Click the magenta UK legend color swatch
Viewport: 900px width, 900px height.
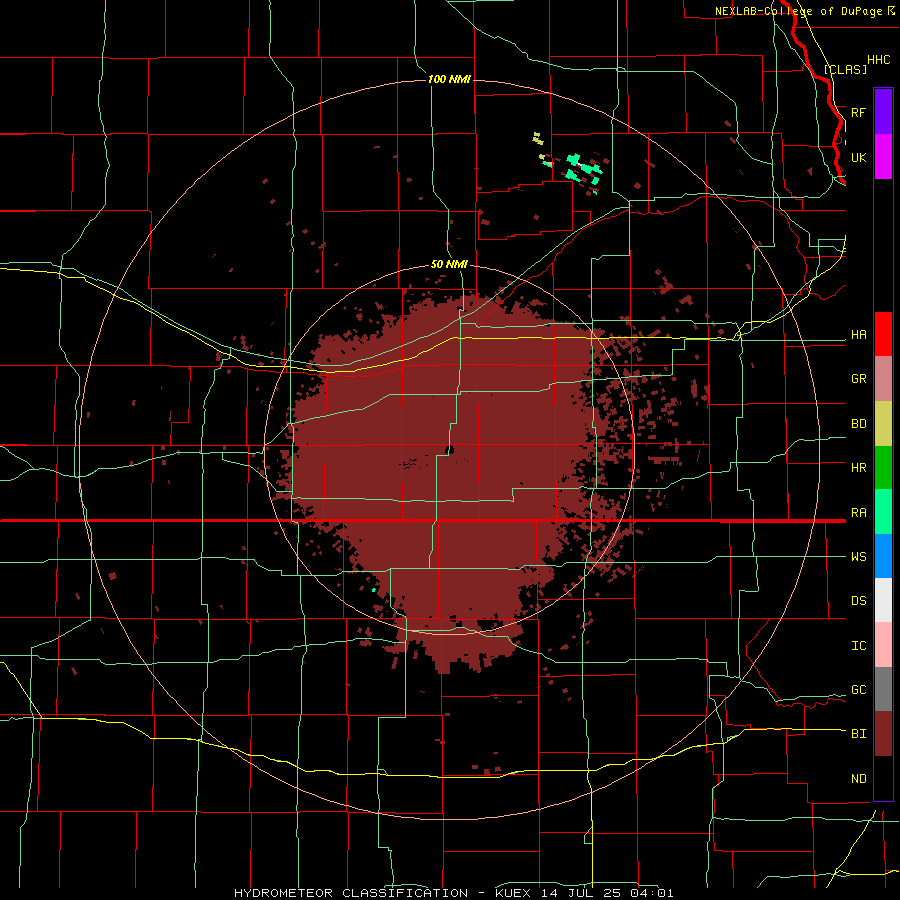[883, 157]
